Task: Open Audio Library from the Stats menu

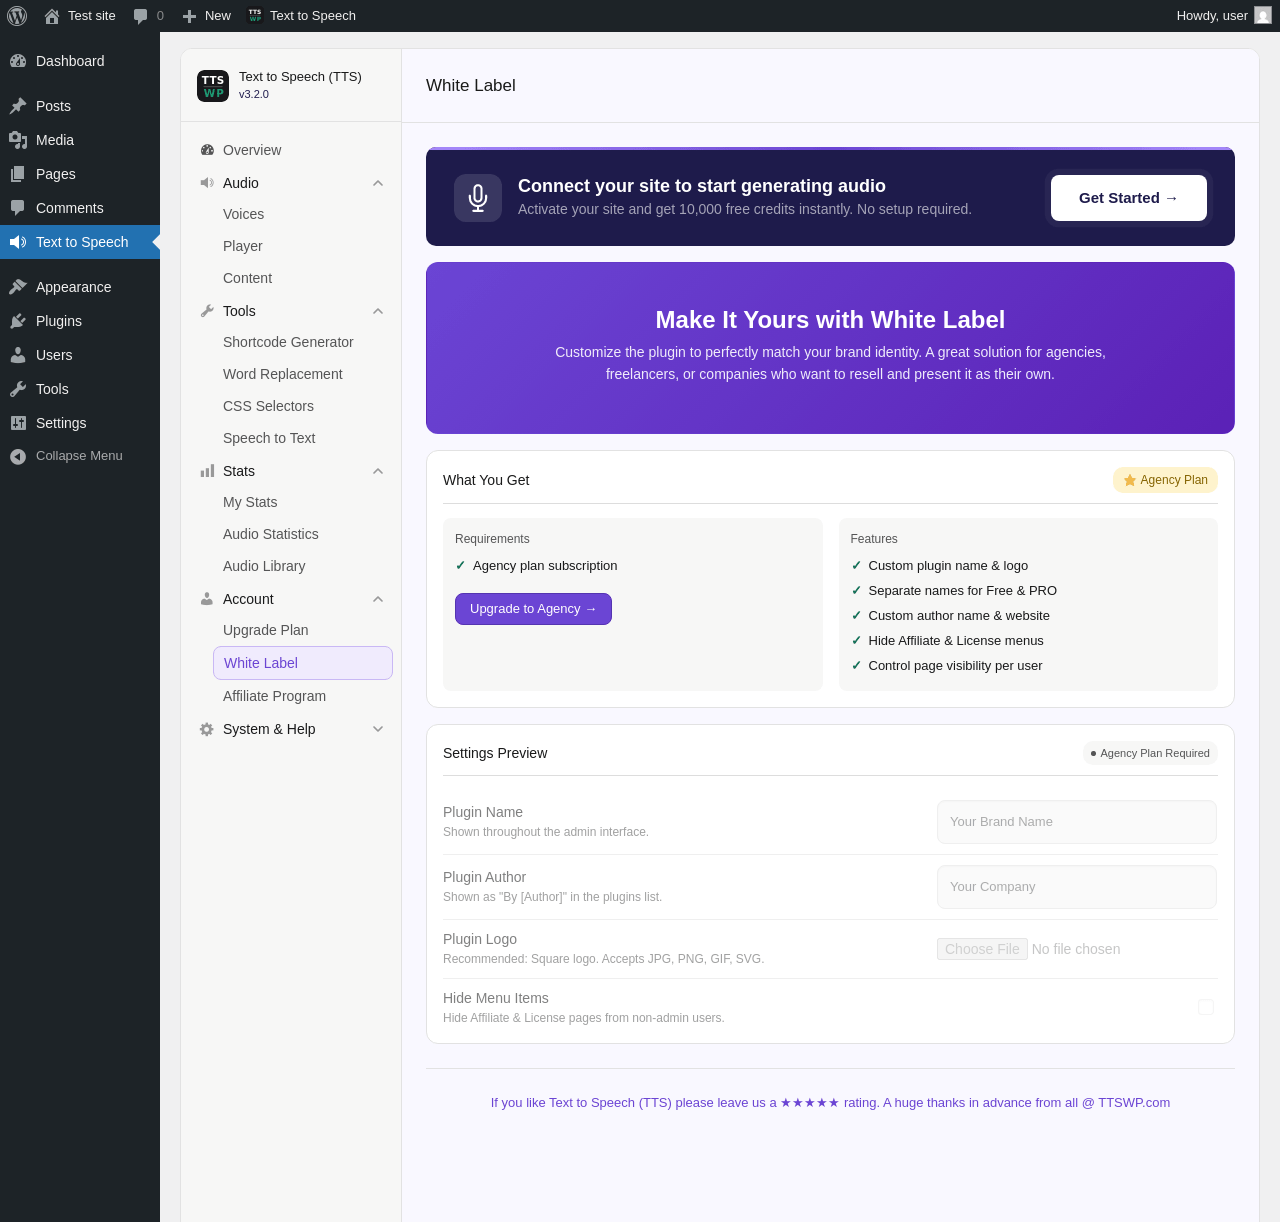Action: (264, 566)
